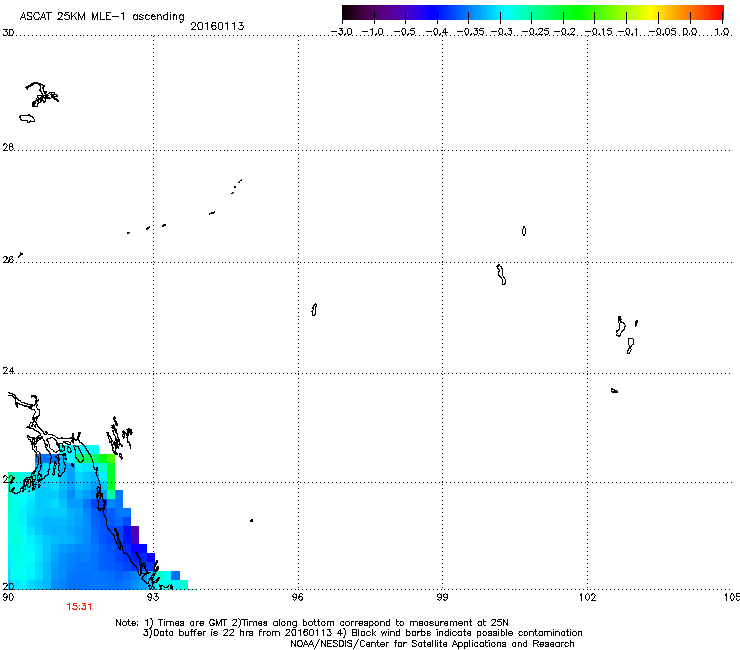Screen dimensions: 740x650
Task: Click the 0.0 colorbar label
Action: tap(690, 32)
